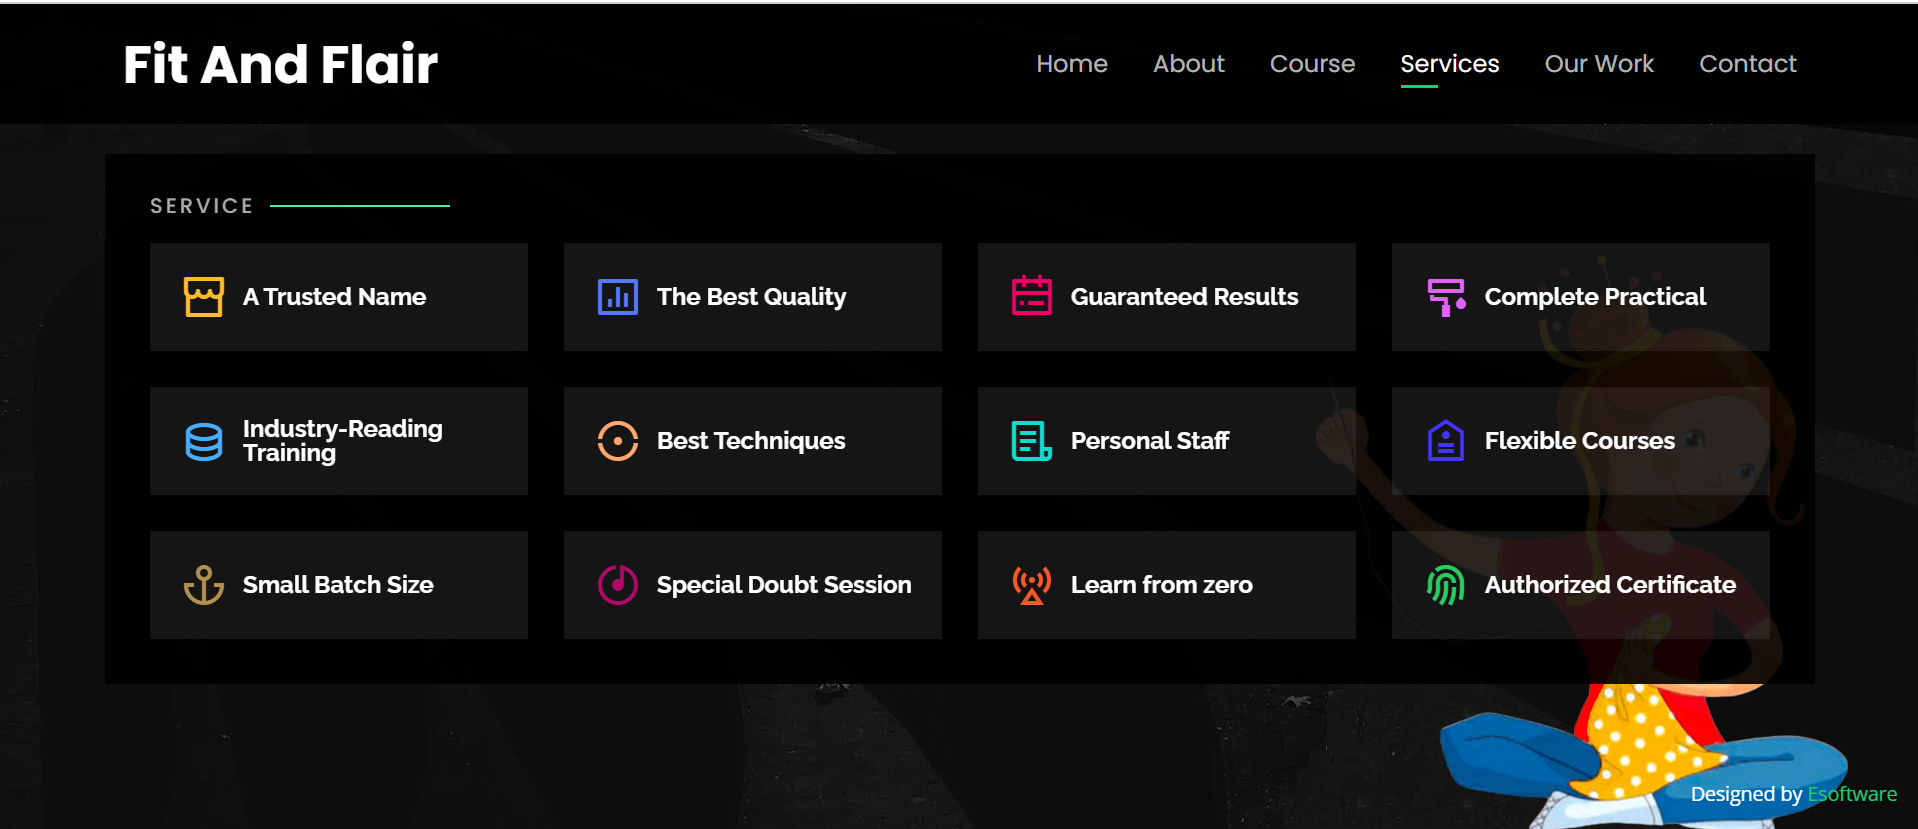Click the Special Doubt Session label
The height and width of the screenshot is (829, 1918).
[784, 585]
